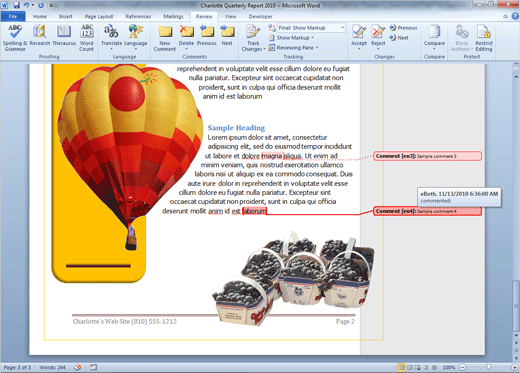Switch to the Page Layout tab

tap(99, 16)
